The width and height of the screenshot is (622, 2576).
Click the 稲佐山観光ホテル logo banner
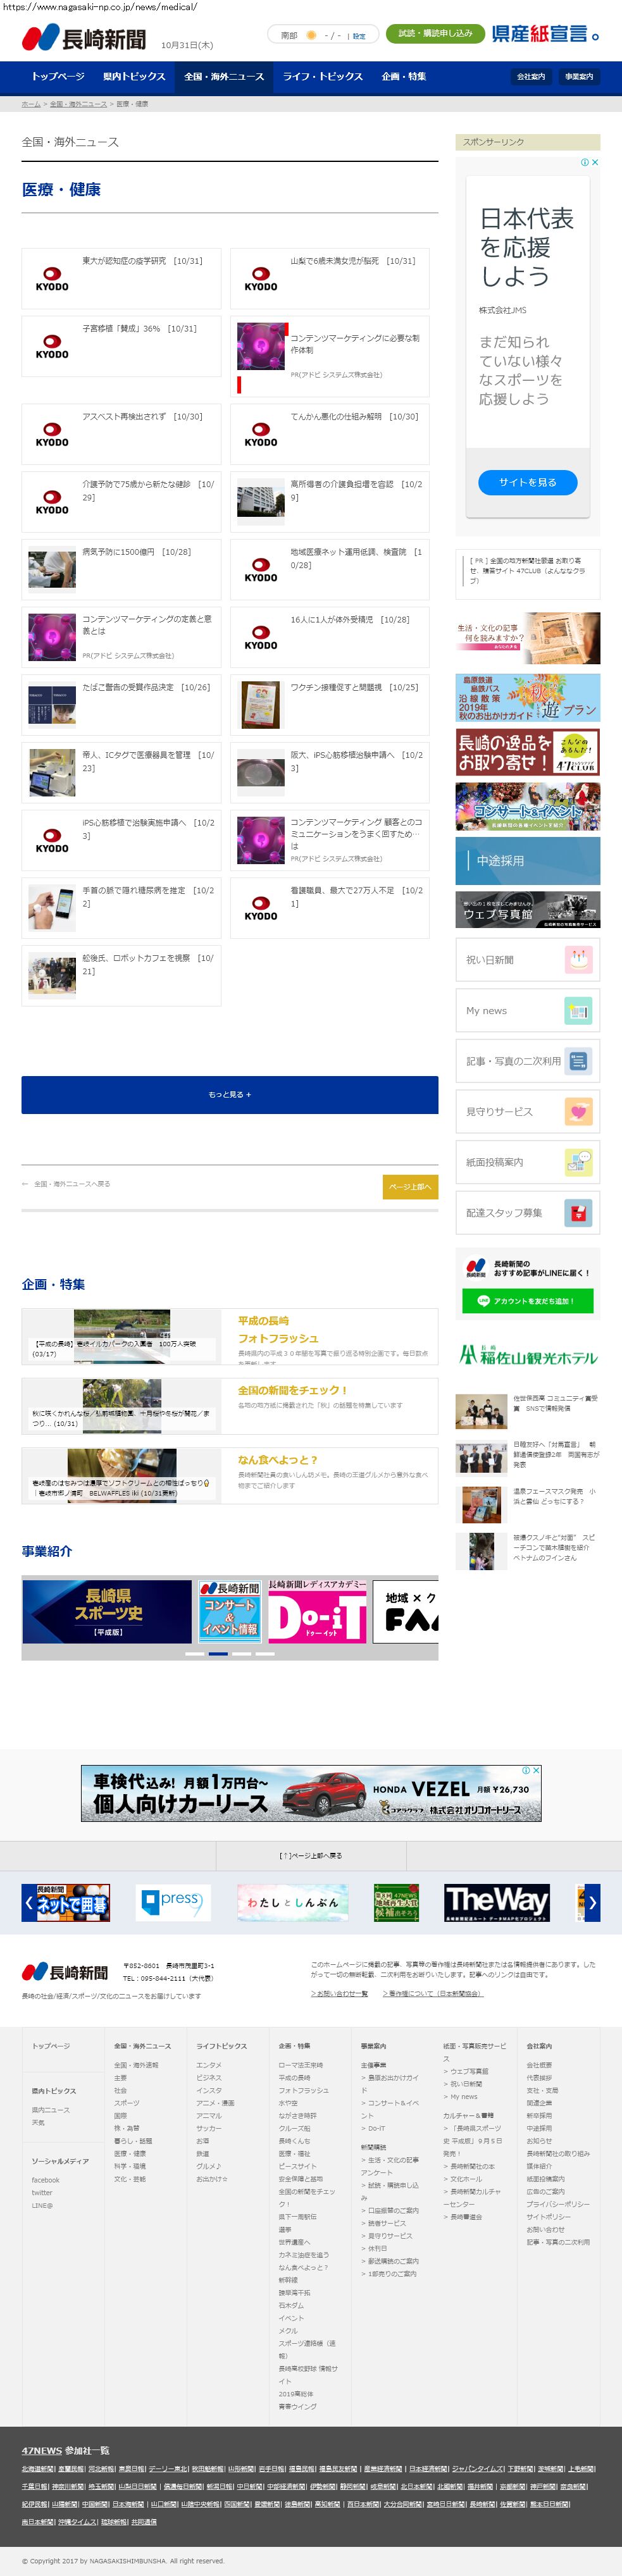pyautogui.click(x=528, y=1356)
